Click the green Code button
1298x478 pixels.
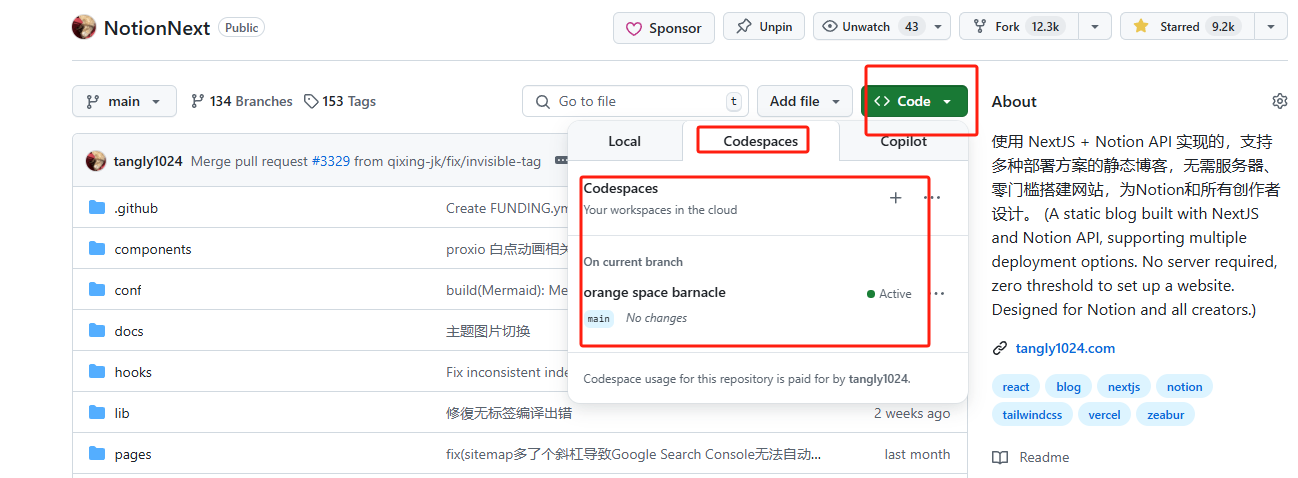tap(914, 101)
